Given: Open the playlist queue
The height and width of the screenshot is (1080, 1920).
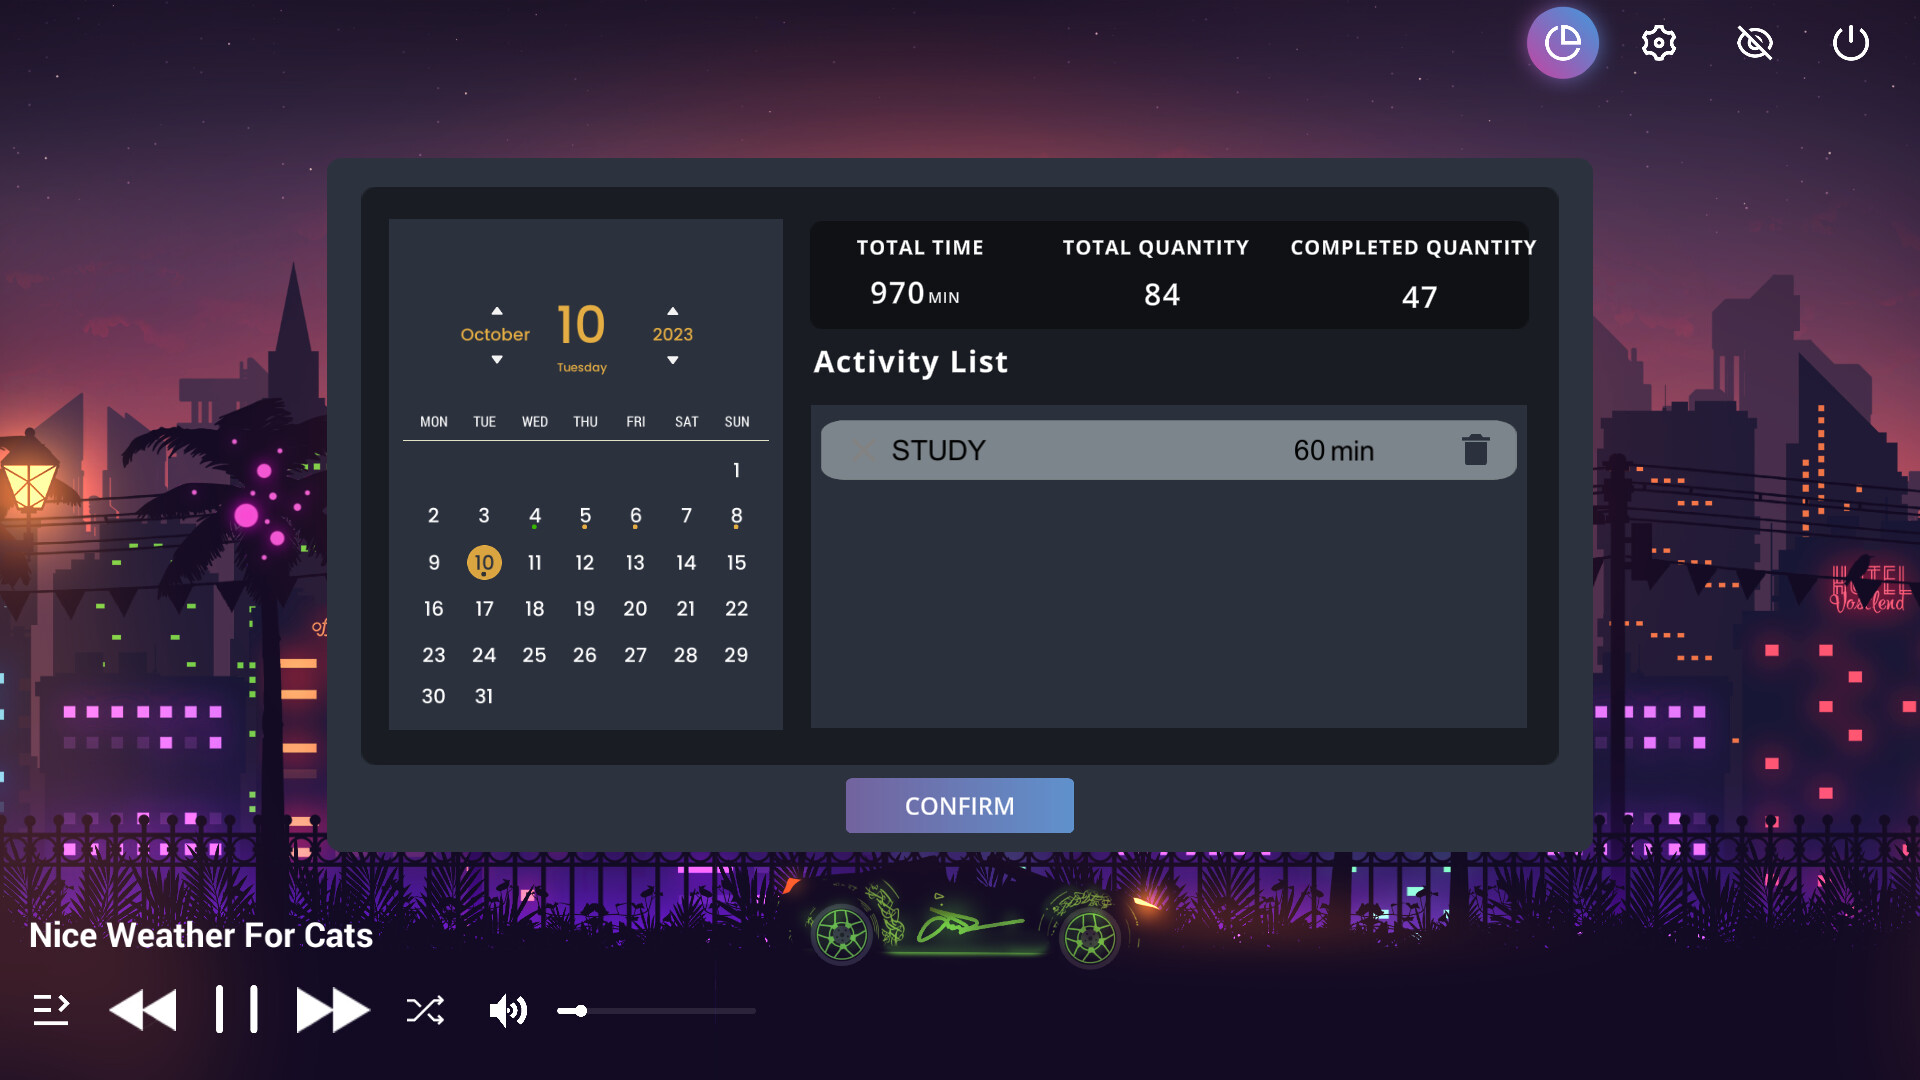Looking at the screenshot, I should coord(50,1010).
